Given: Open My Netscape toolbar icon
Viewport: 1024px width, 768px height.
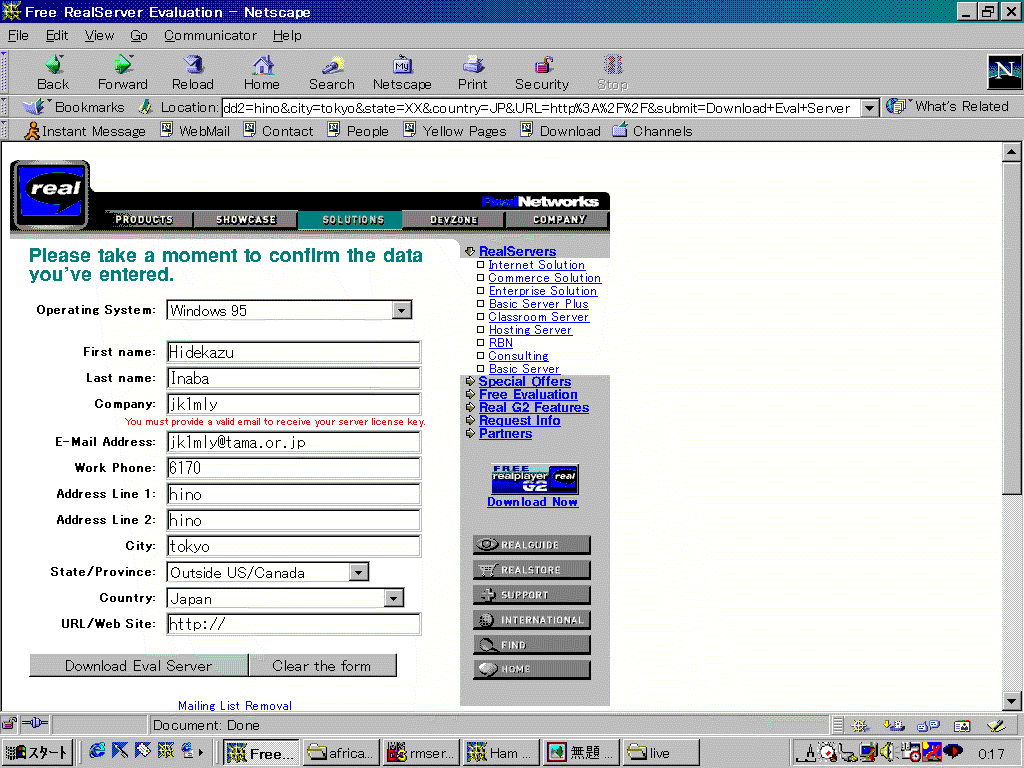Looking at the screenshot, I should coord(402,72).
